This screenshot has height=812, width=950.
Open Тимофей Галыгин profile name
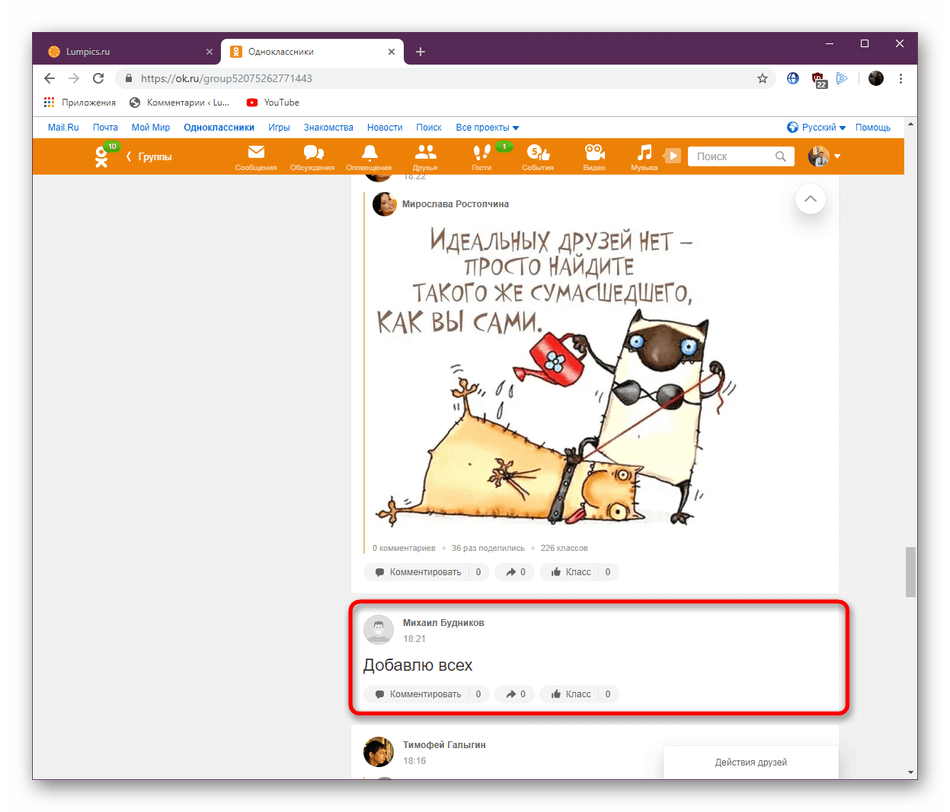click(444, 745)
